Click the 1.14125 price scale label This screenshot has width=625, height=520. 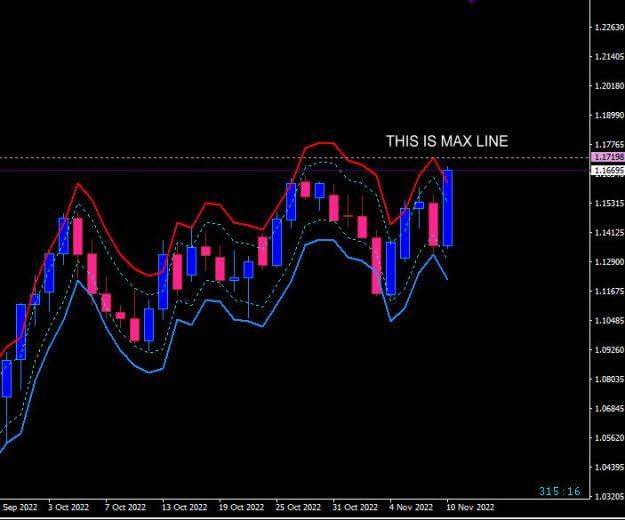(609, 233)
